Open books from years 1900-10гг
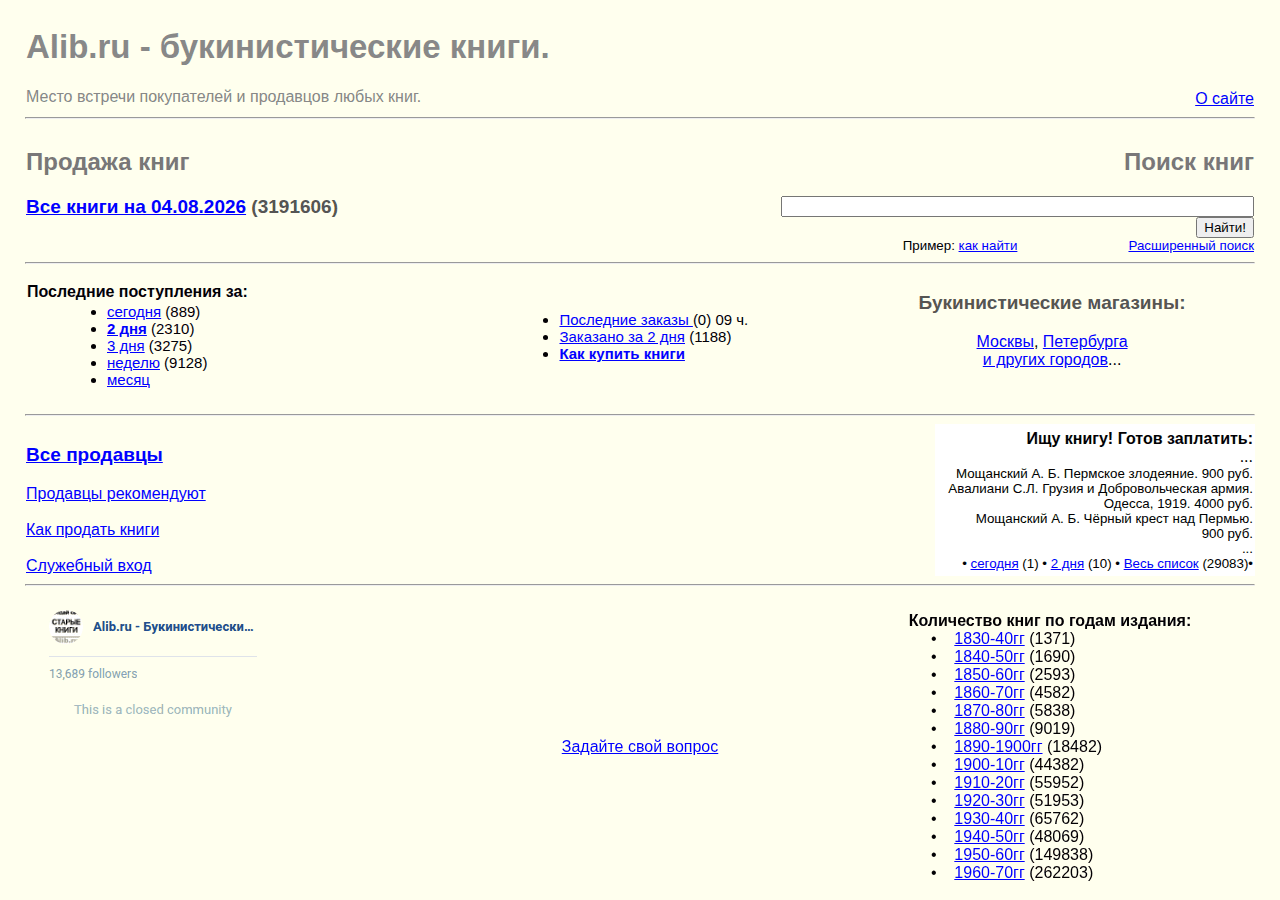 989,765
